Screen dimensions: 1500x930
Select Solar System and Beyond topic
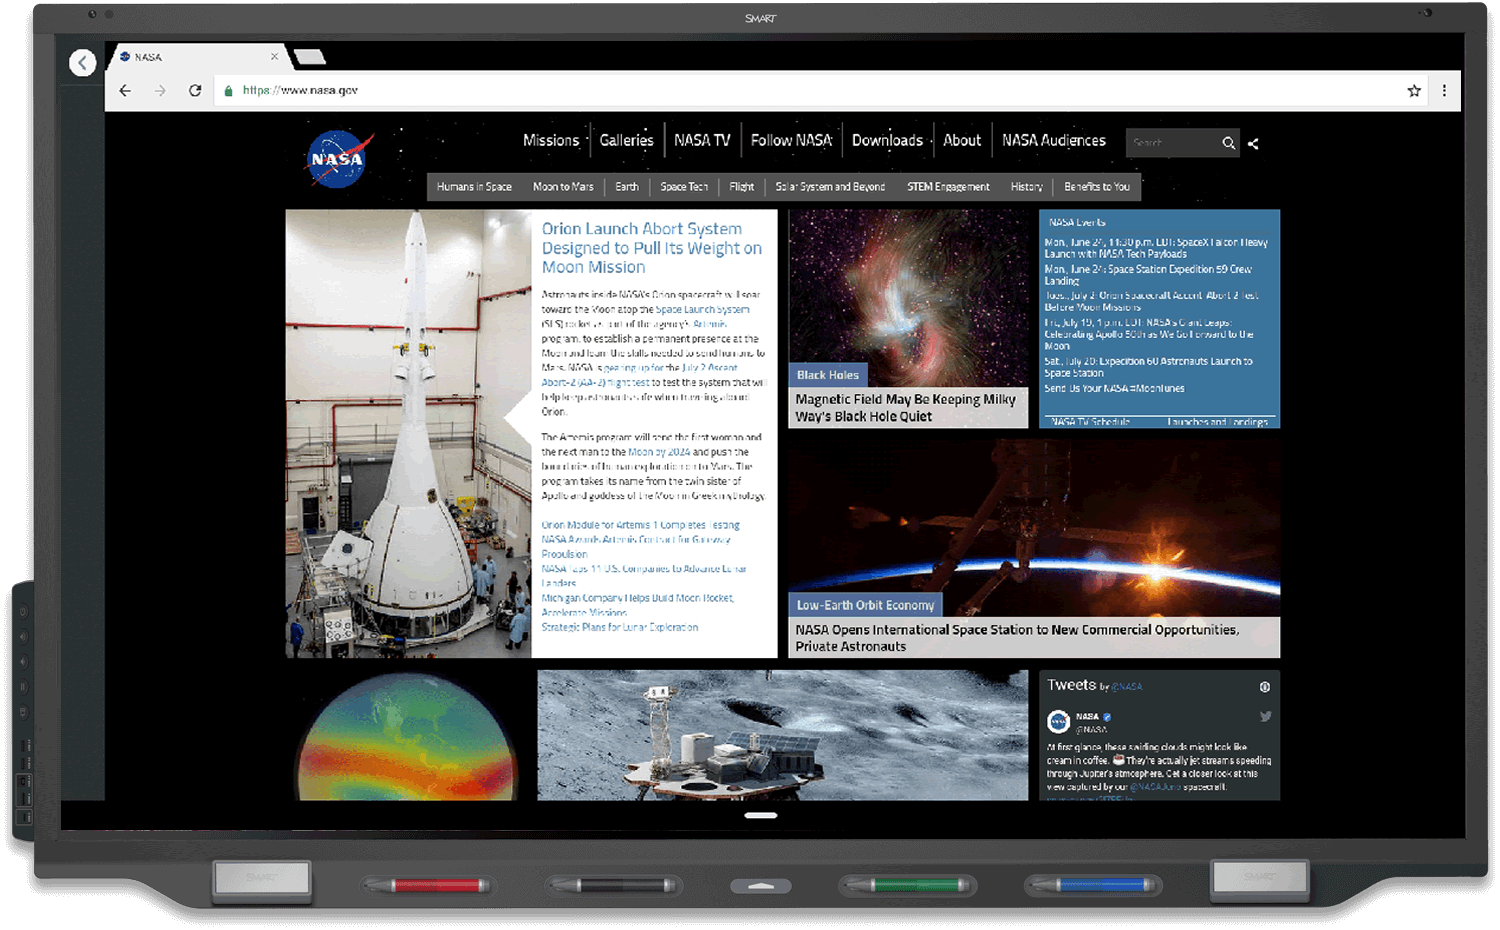coord(830,187)
